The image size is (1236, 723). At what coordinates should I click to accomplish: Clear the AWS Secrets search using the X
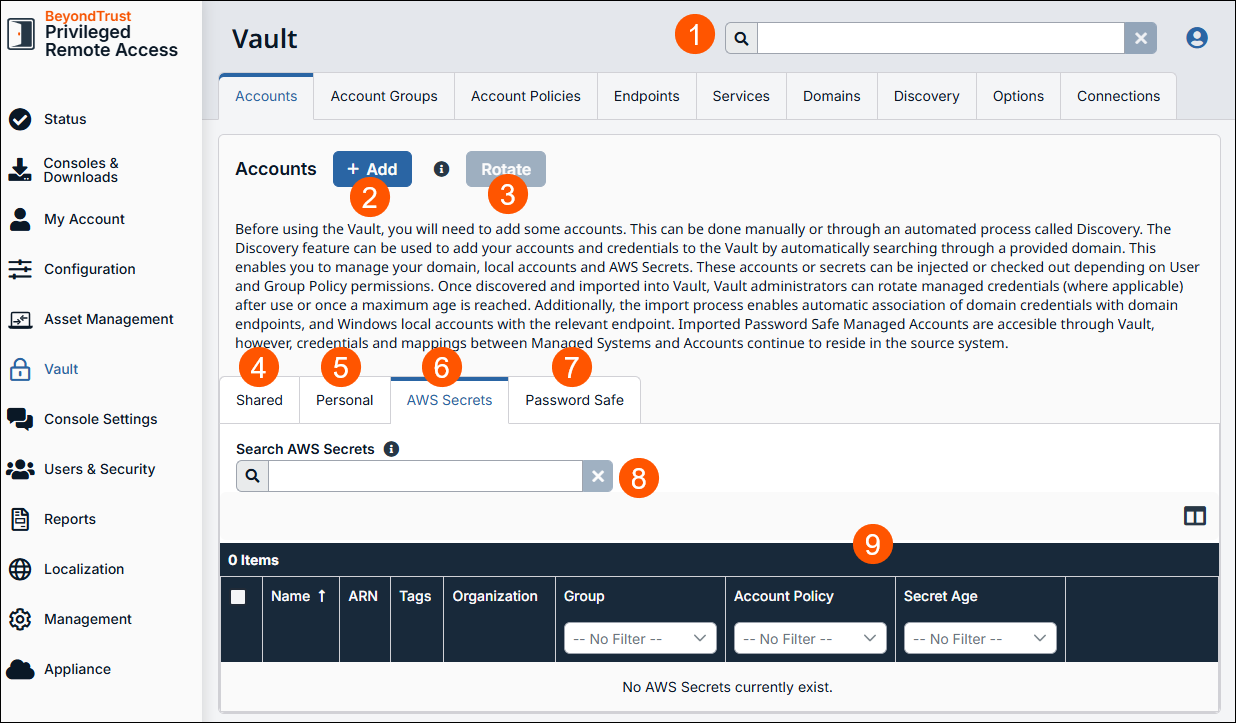pos(597,476)
